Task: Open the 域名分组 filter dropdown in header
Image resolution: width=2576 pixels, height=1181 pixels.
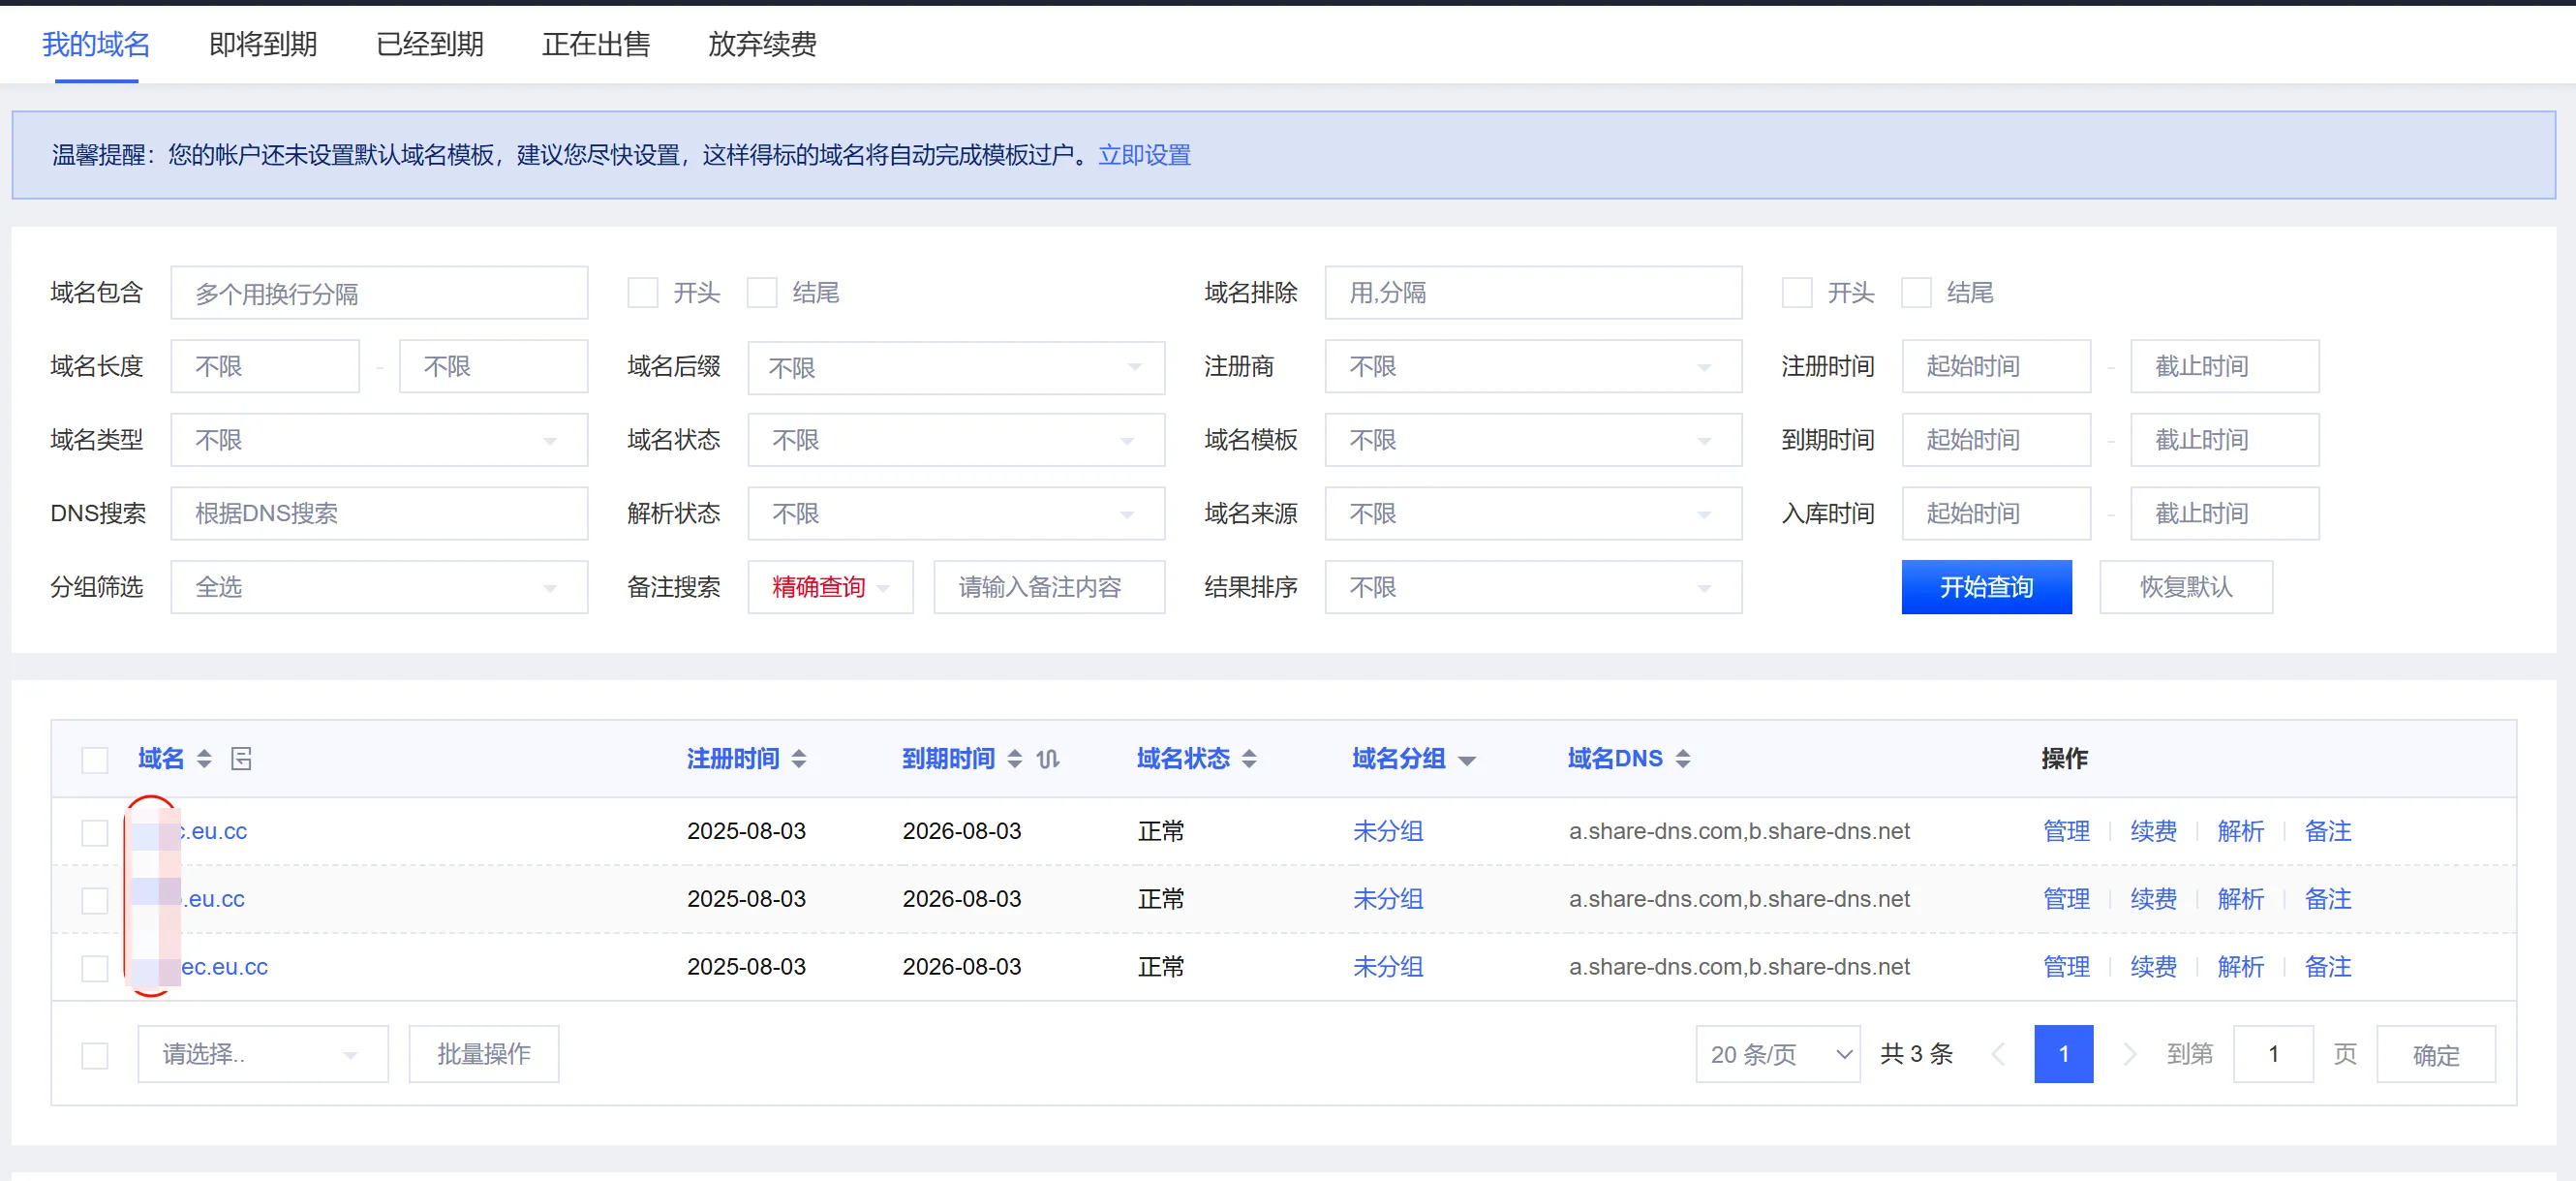Action: tap(1467, 761)
